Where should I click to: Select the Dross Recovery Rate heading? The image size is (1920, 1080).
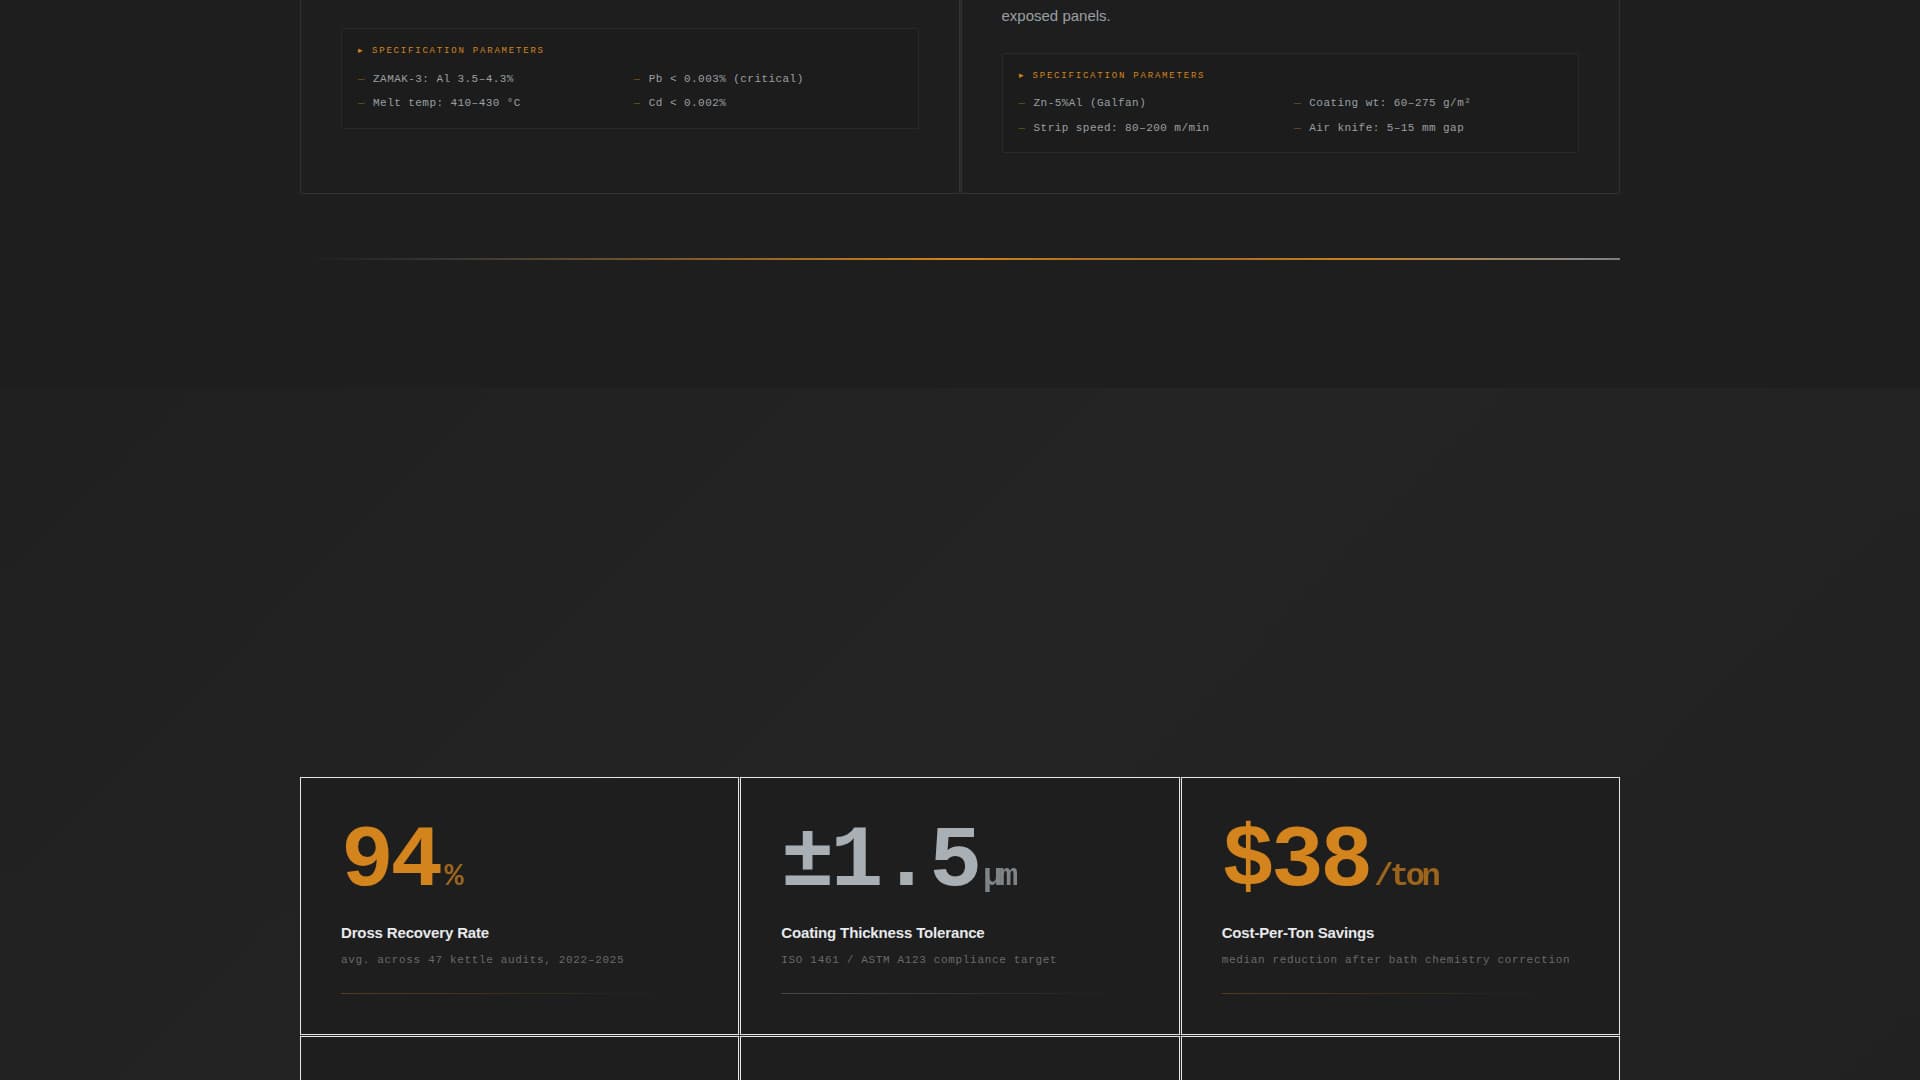click(x=414, y=933)
